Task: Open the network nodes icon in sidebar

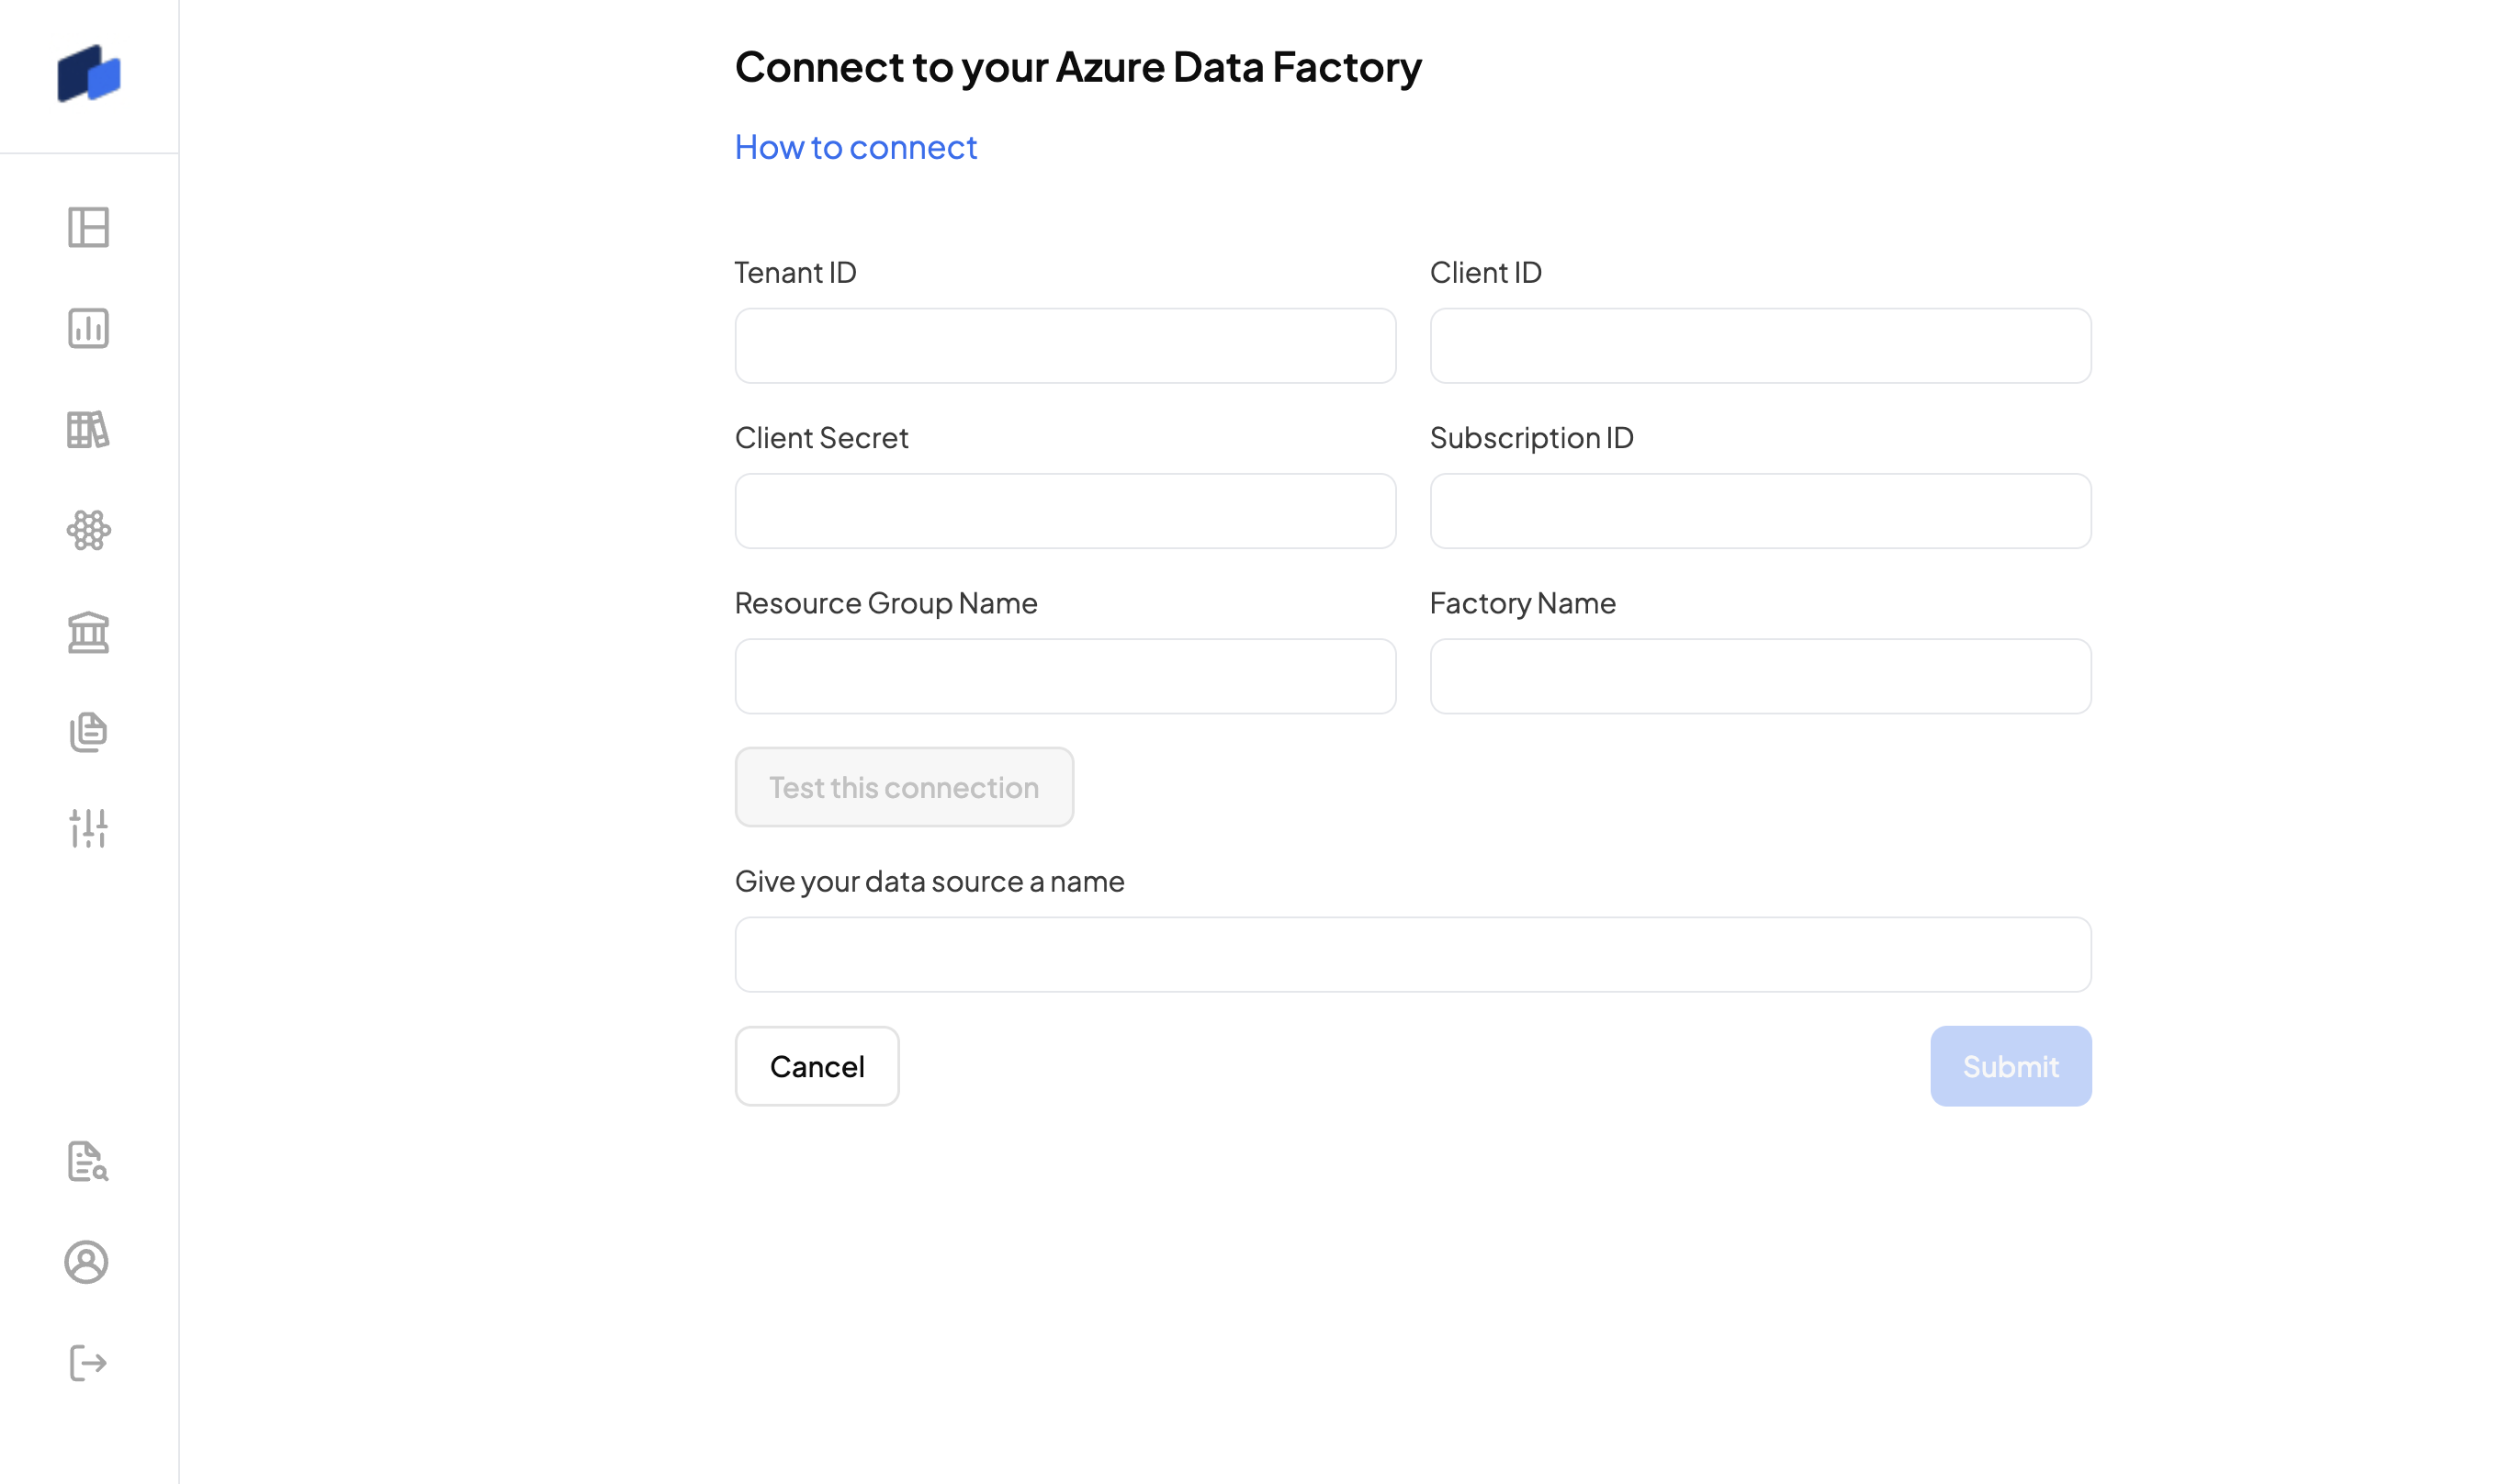Action: tap(88, 530)
